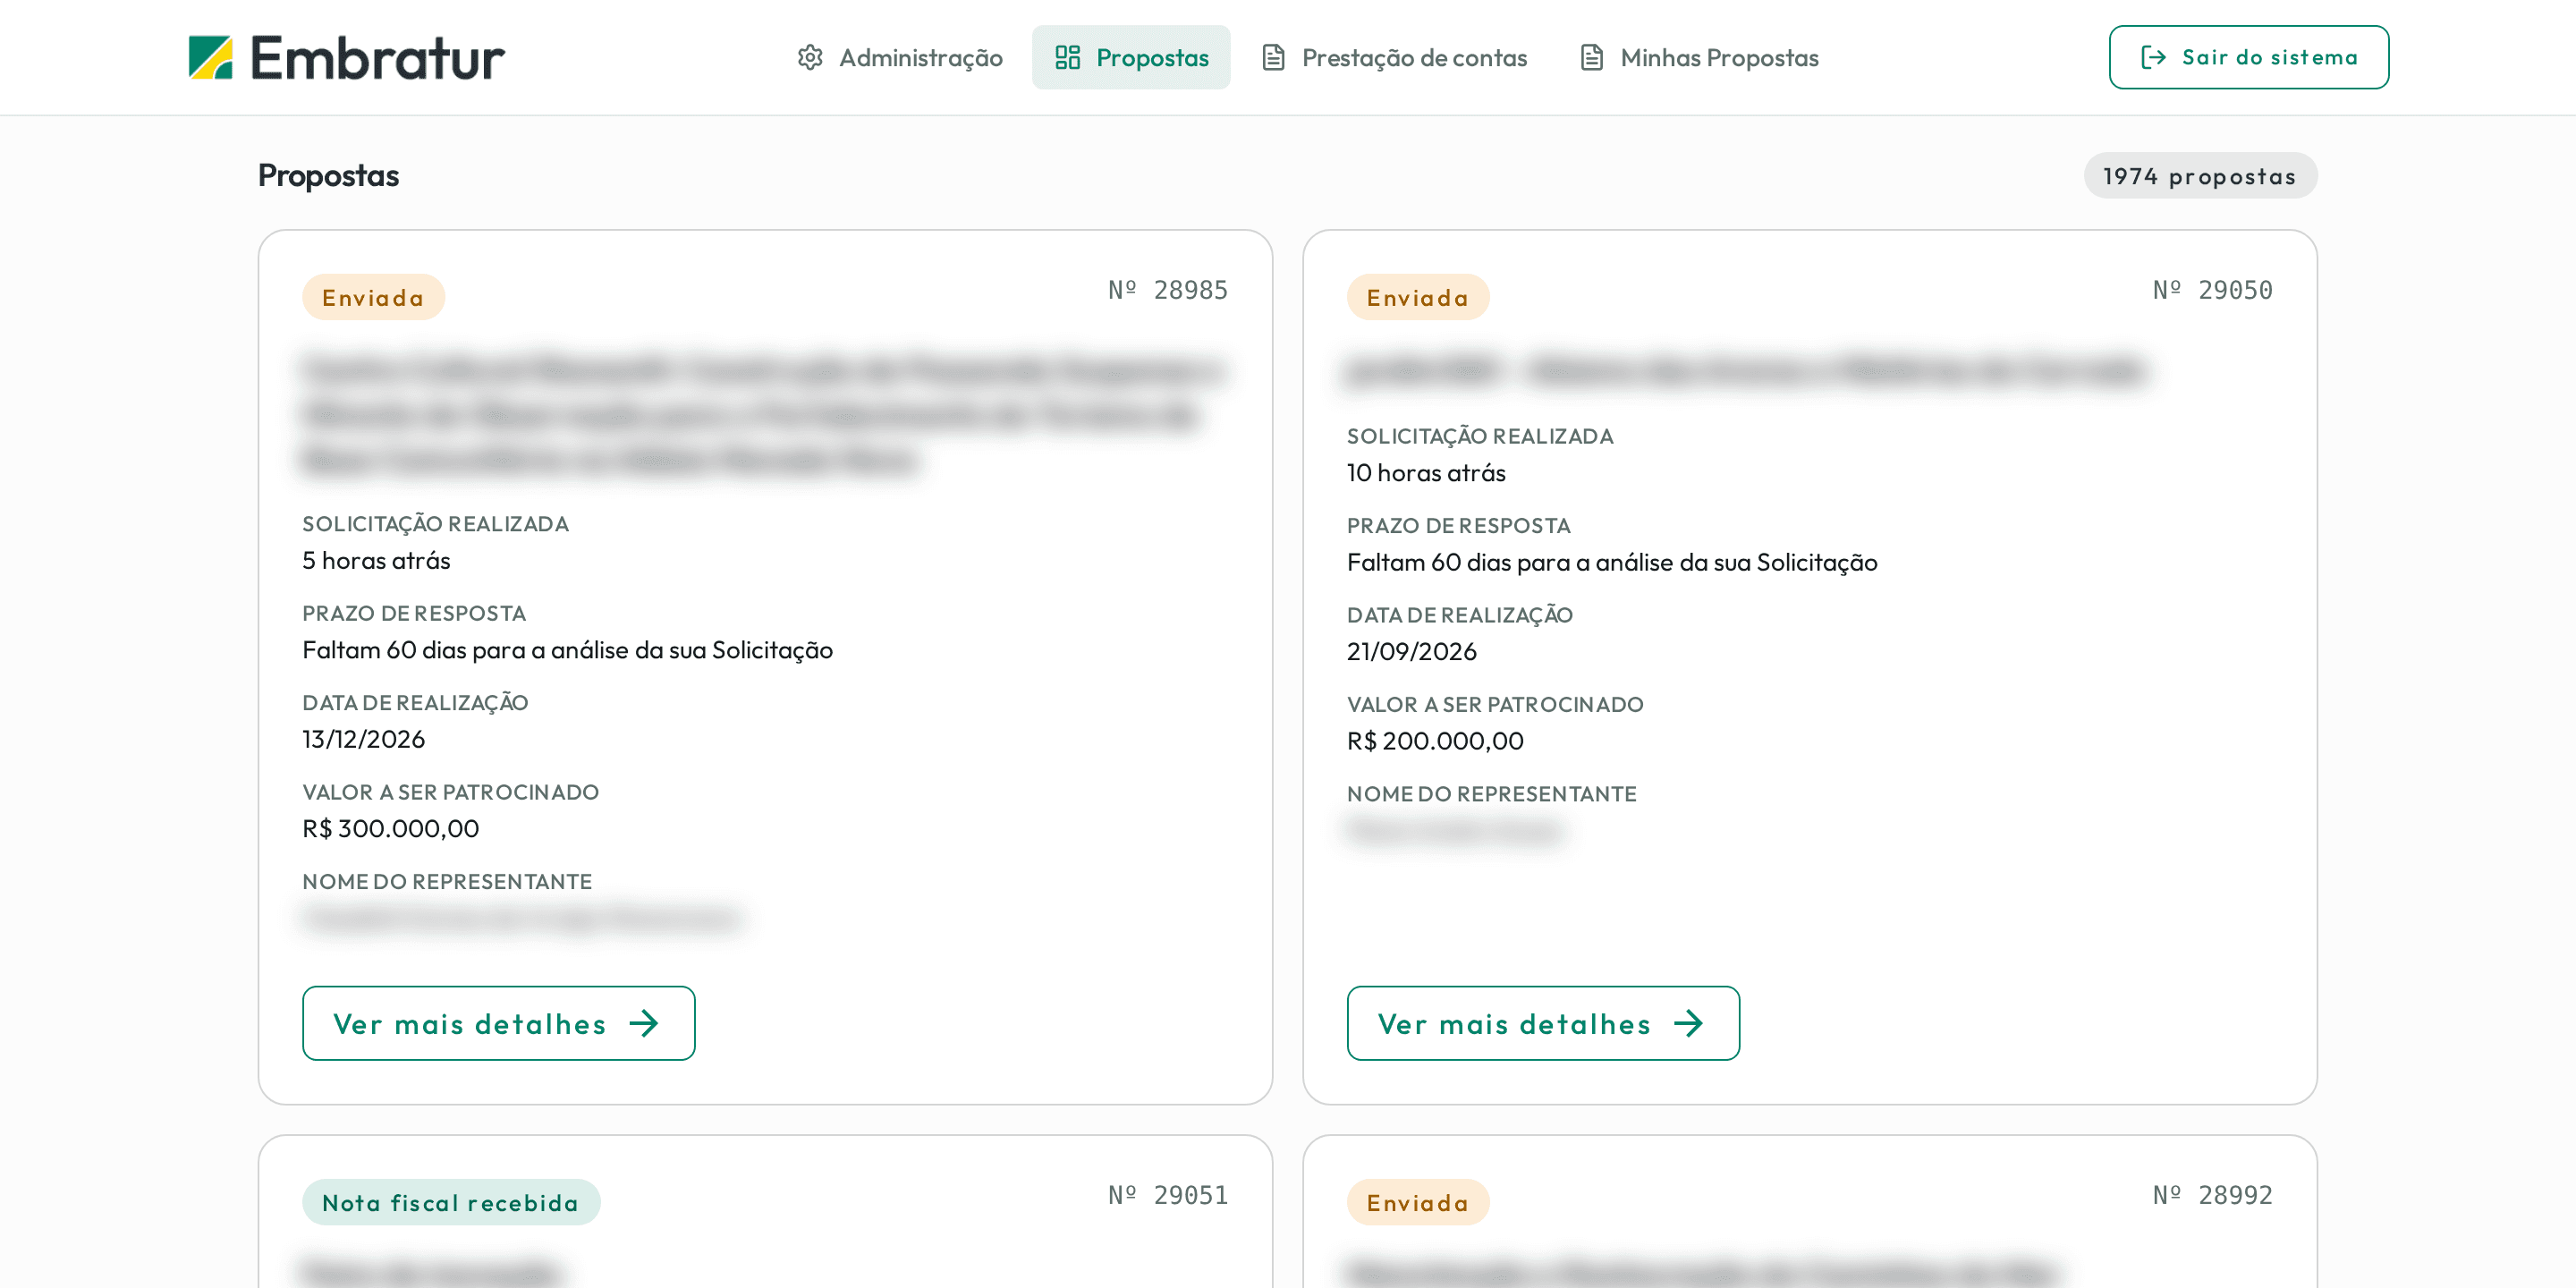Click arrow icon on proposal 29050 details button
Screen dimensions: 2576x1288
tap(1689, 1023)
